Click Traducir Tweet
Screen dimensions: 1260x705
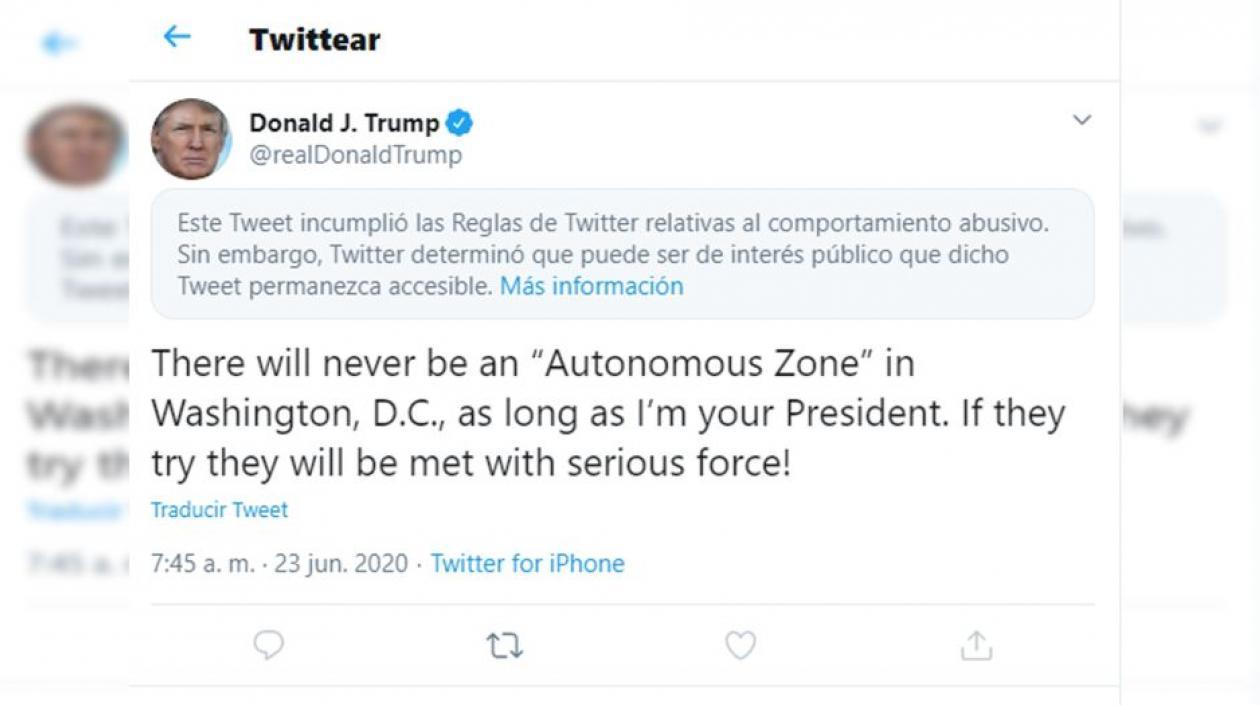click(219, 509)
